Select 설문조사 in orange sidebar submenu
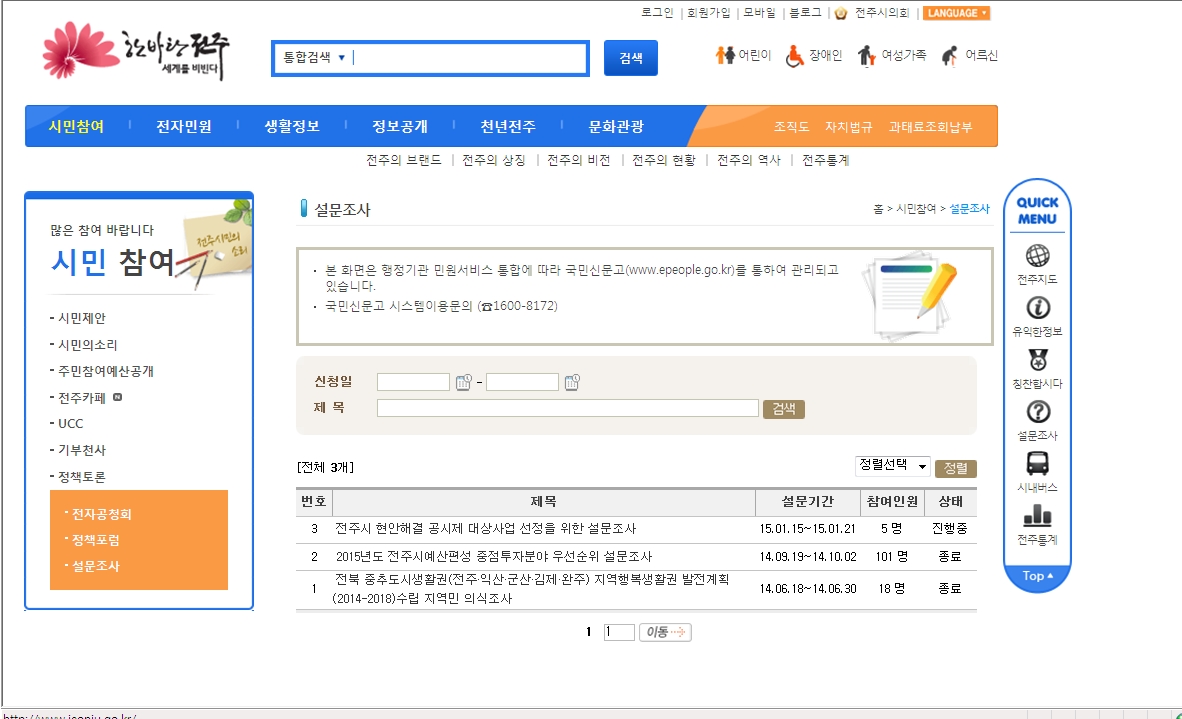Viewport: 1182px width, 719px height. coord(95,566)
